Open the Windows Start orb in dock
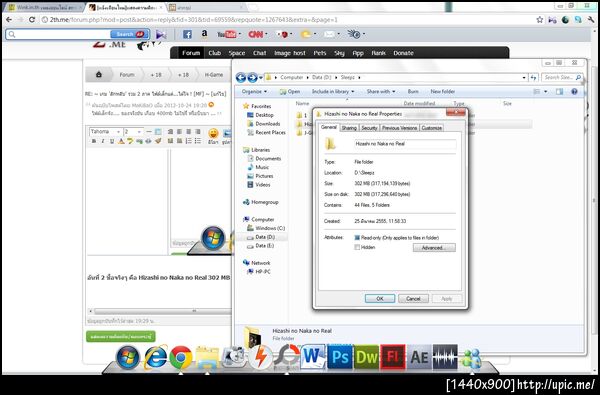Viewport: 600px width, 395px height. tap(128, 357)
